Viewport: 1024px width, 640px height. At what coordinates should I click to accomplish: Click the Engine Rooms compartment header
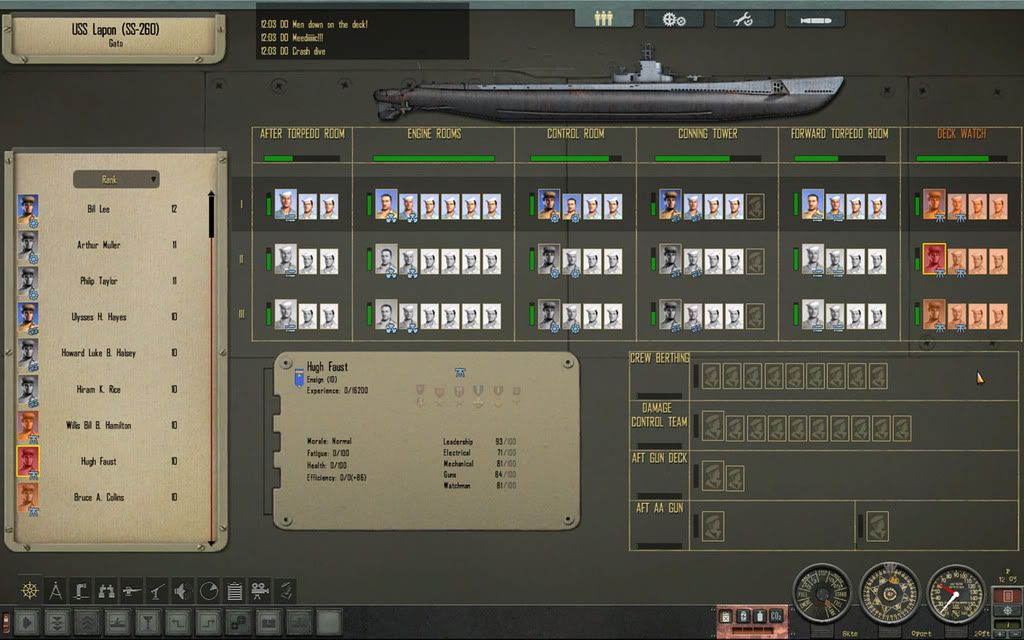[x=434, y=134]
